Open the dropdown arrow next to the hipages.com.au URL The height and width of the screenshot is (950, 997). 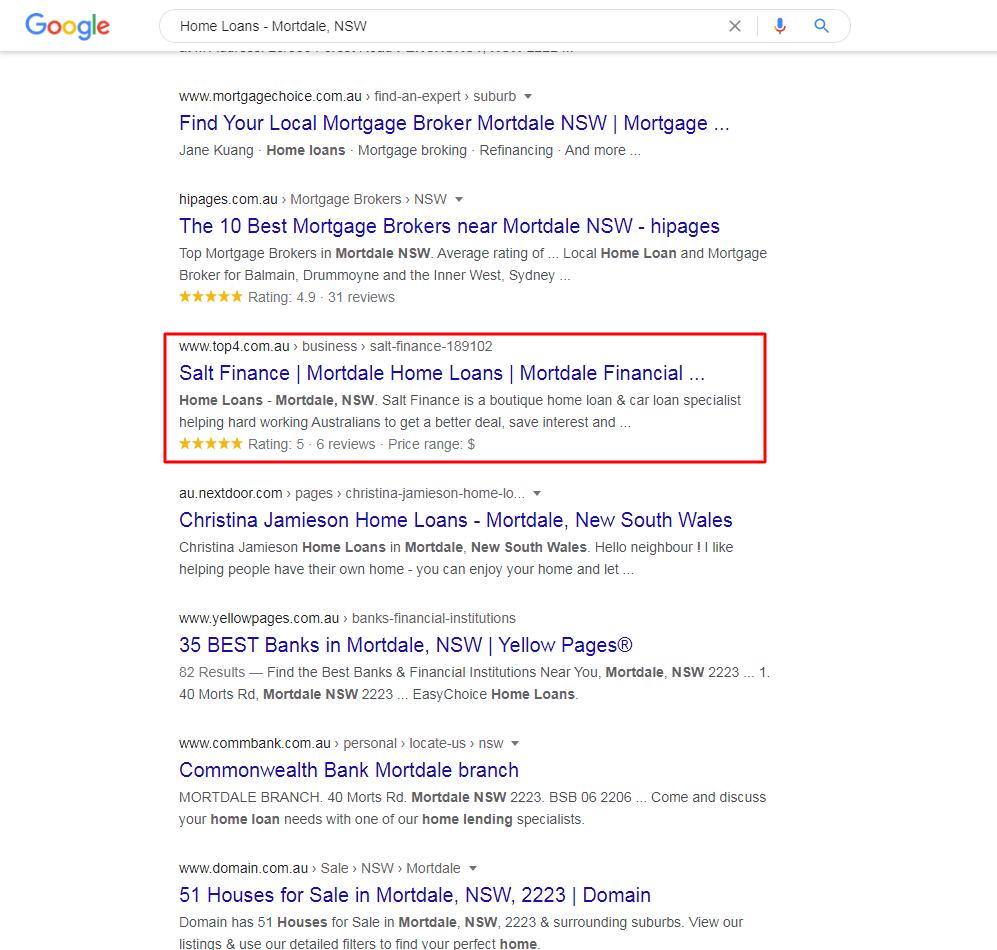(459, 199)
